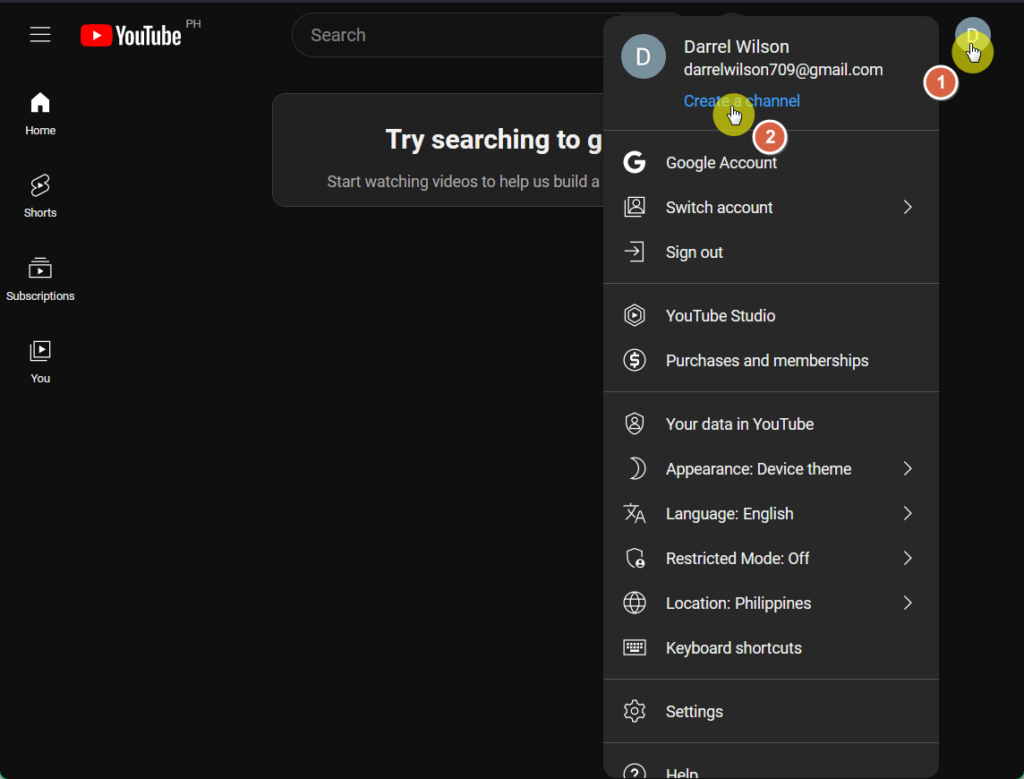
Task: Open Your data in YouTube
Action: coord(771,424)
